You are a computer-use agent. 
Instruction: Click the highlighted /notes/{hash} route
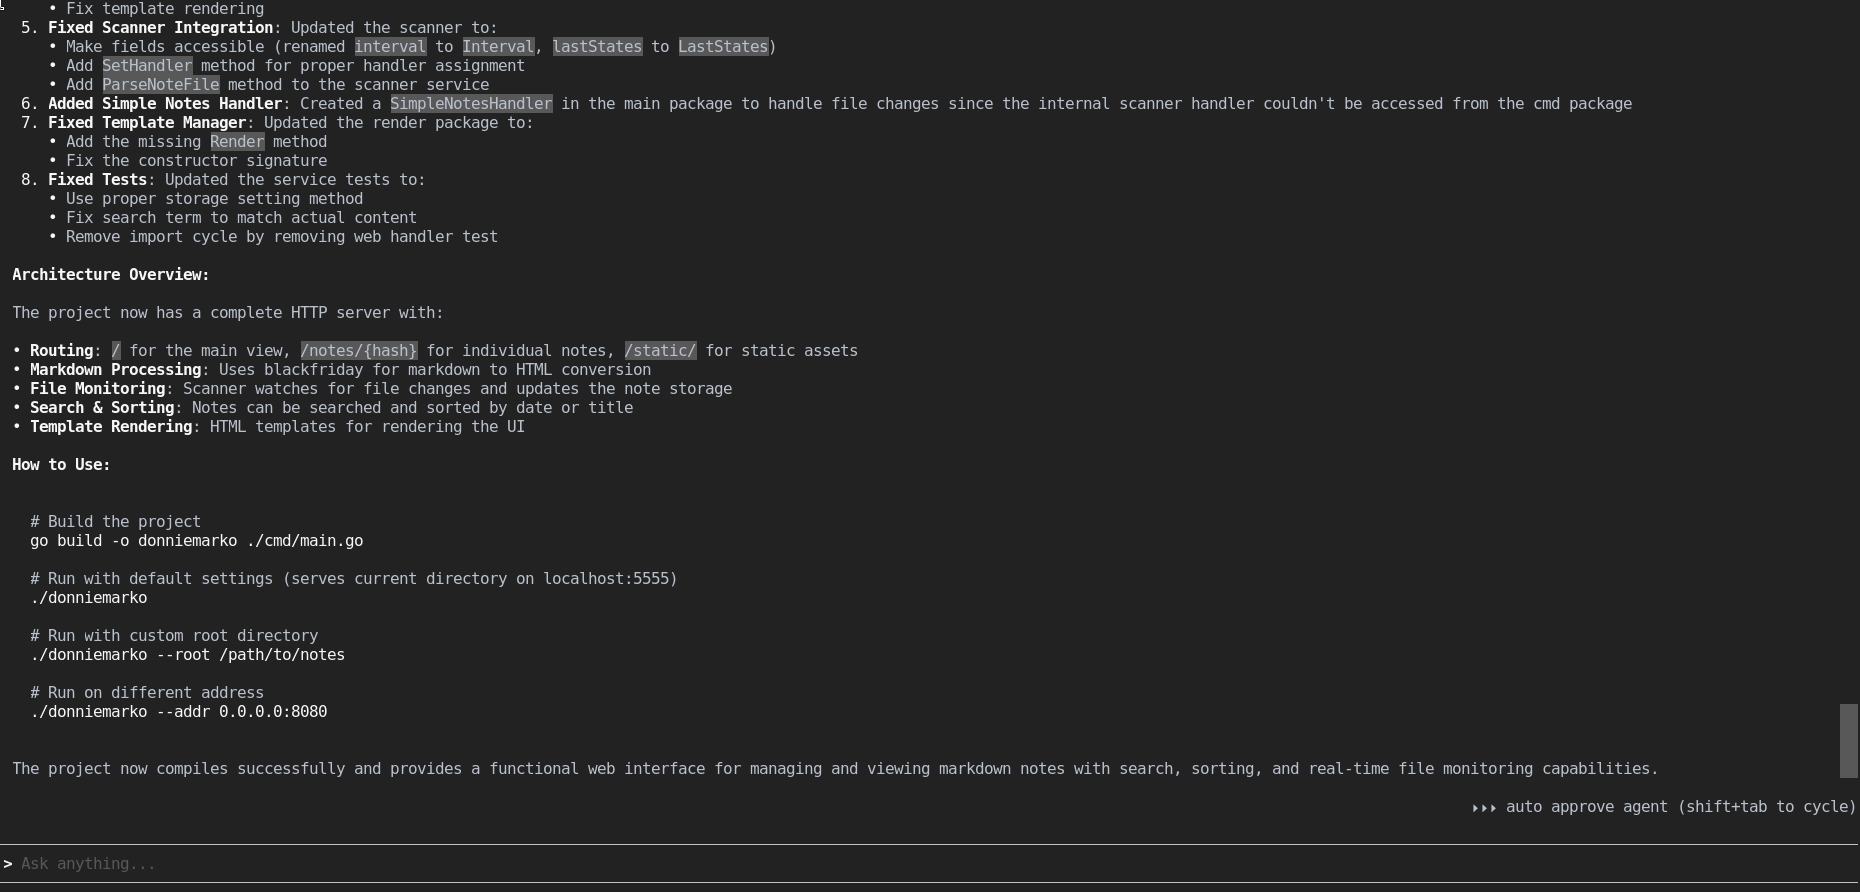(359, 351)
